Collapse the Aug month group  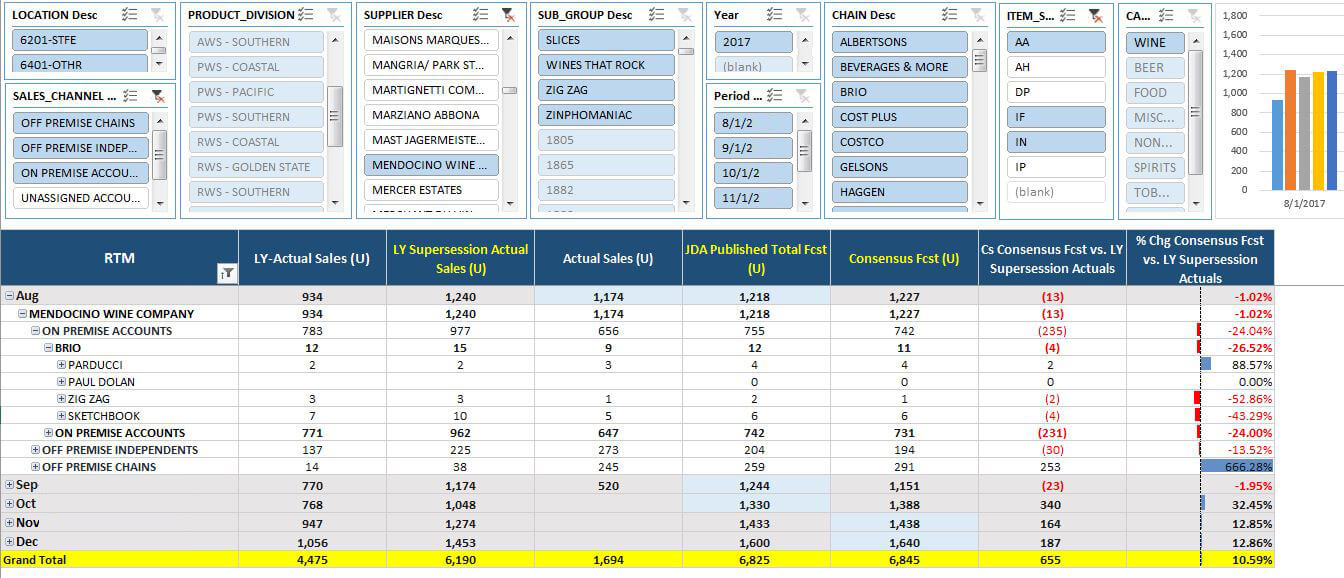coord(9,296)
